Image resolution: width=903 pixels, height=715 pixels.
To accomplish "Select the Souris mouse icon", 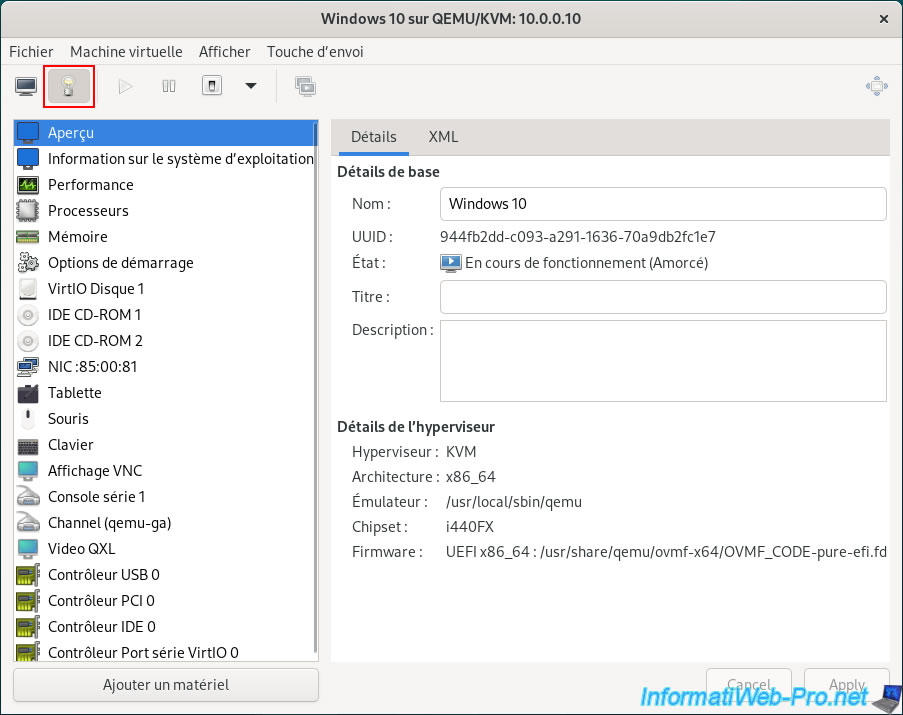I will pos(28,419).
